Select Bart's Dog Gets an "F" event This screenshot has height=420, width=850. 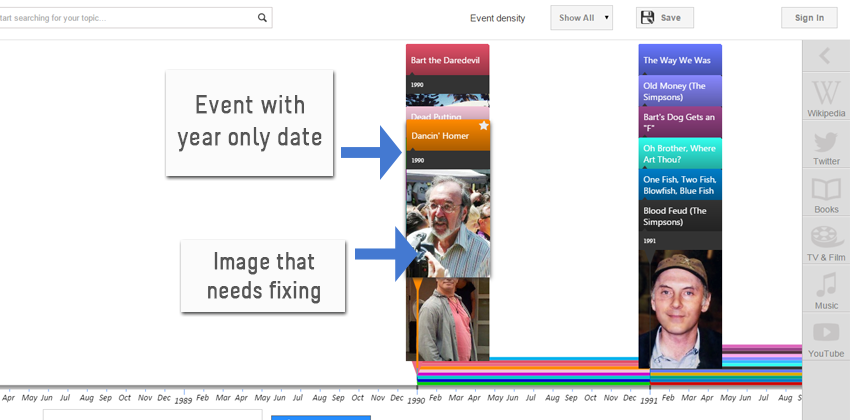680,122
